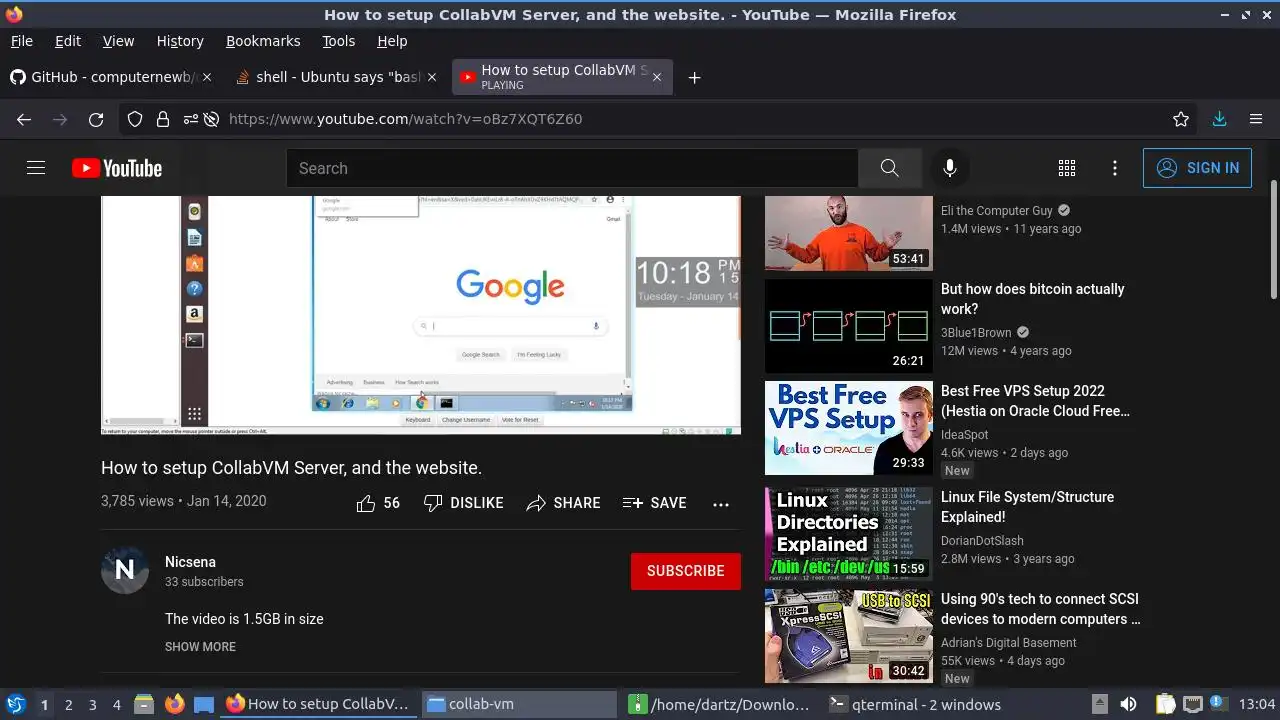This screenshot has width=1280, height=720.
Task: Open the USB to SCSI video thumbnail
Action: [849, 636]
